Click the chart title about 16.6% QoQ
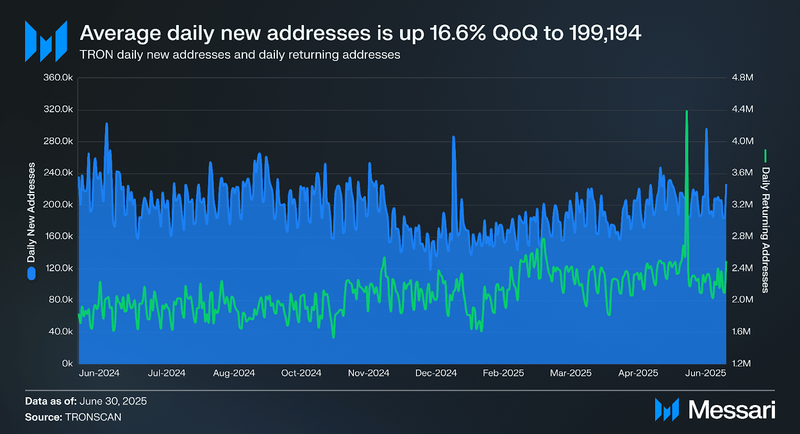 click(x=360, y=33)
